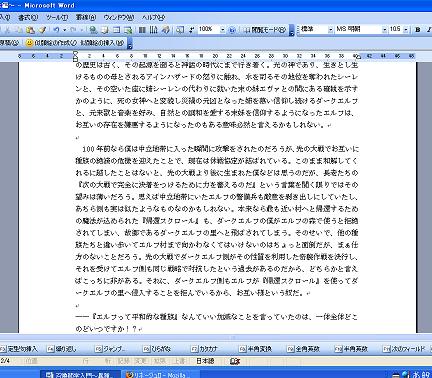Click the Undo arrow icon
Image resolution: width=432 pixels, height=378 pixels.
tap(56, 30)
